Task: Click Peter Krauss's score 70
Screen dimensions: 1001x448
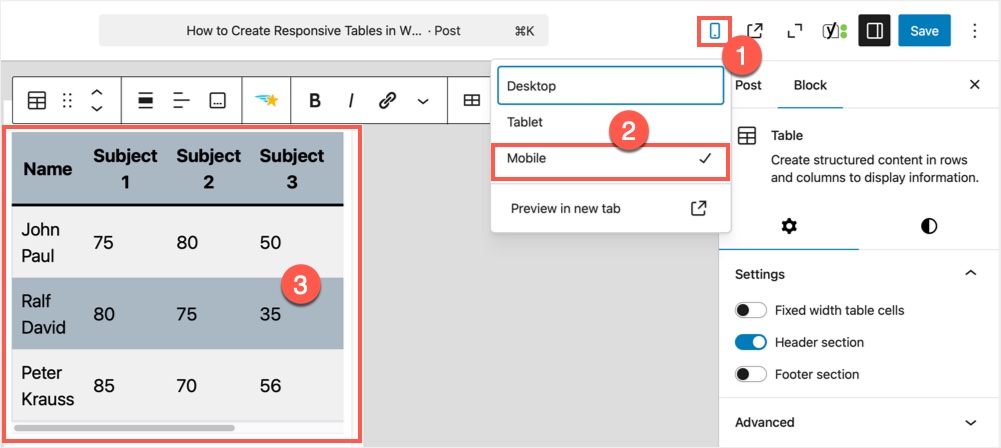Action: [x=187, y=385]
